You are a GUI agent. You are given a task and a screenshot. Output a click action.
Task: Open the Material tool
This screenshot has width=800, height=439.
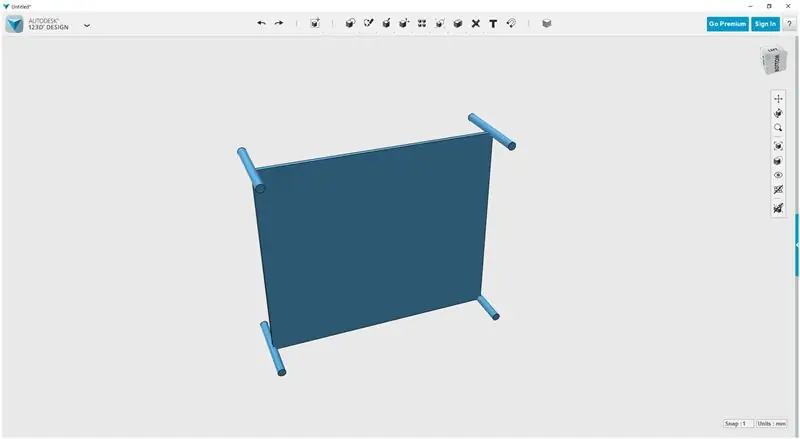546,23
